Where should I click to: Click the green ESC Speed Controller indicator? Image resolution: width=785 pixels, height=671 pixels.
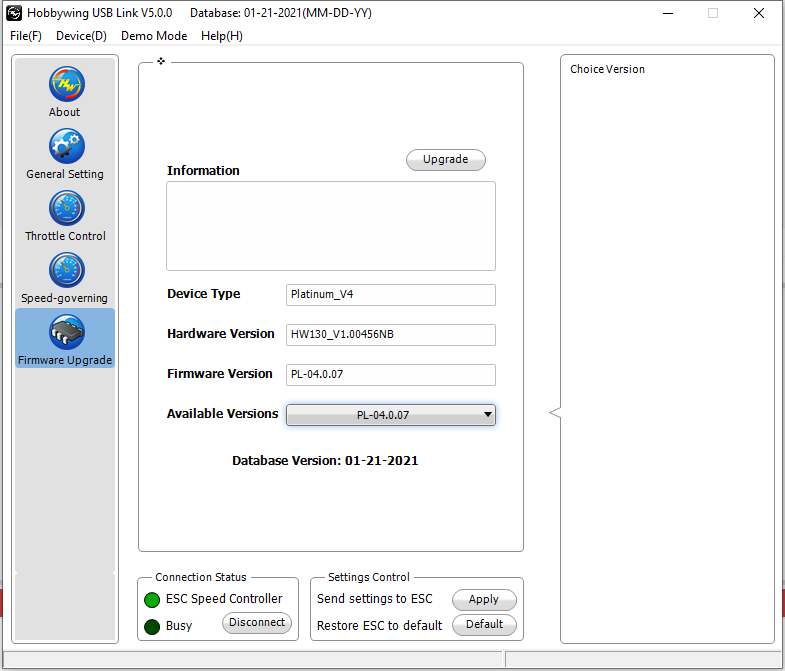tap(151, 600)
